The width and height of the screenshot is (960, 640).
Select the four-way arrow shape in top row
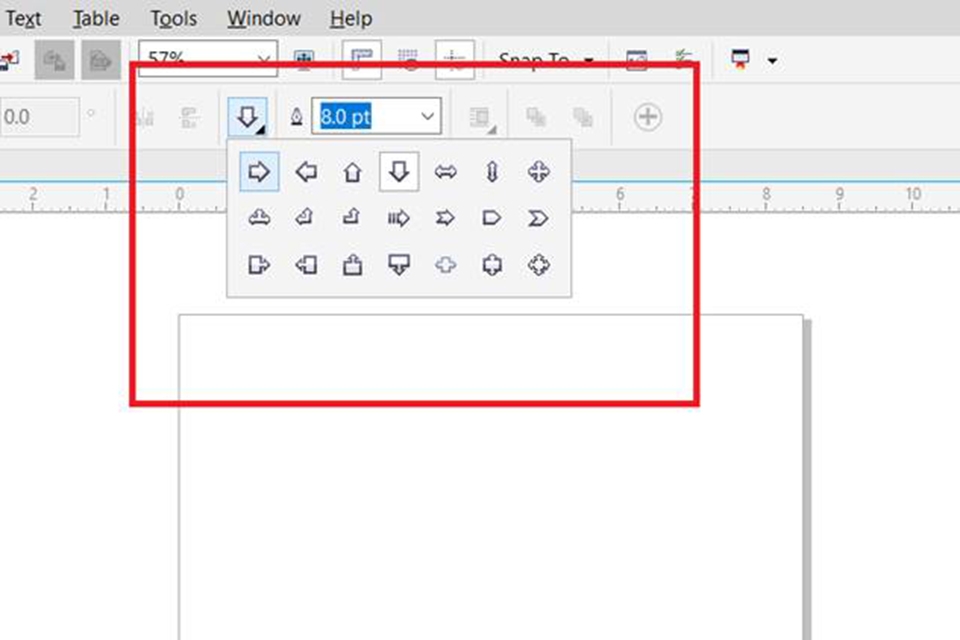click(x=538, y=171)
